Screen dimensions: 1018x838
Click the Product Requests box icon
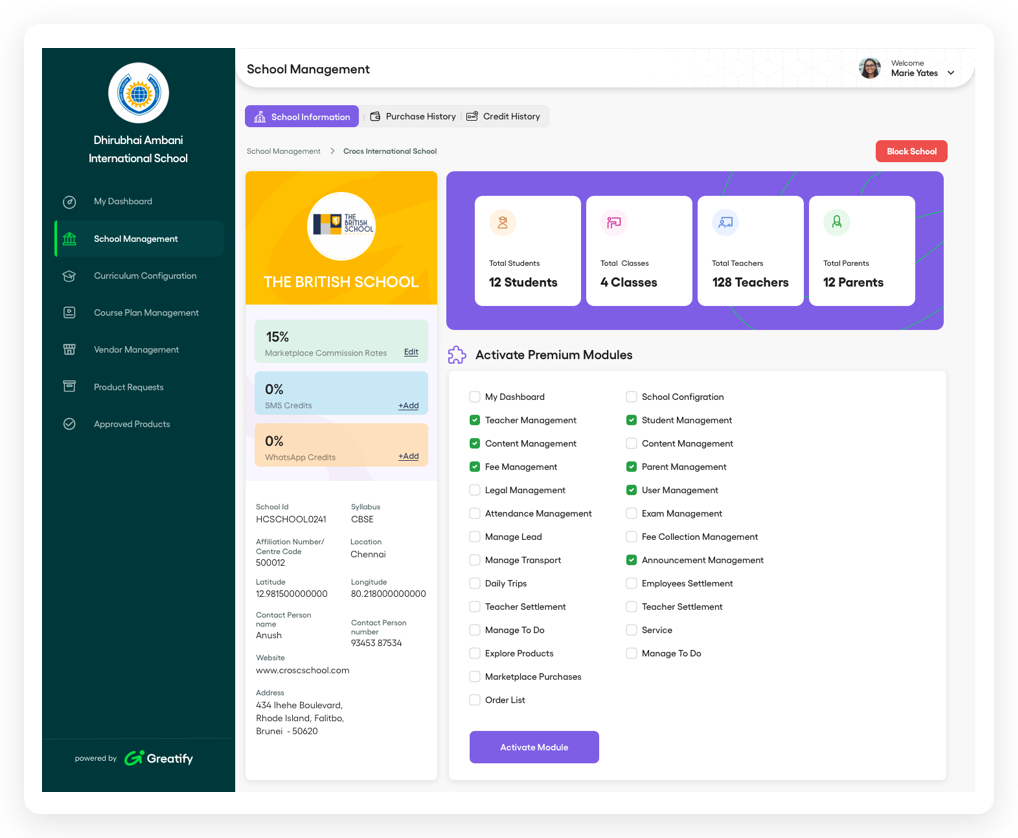pos(69,387)
